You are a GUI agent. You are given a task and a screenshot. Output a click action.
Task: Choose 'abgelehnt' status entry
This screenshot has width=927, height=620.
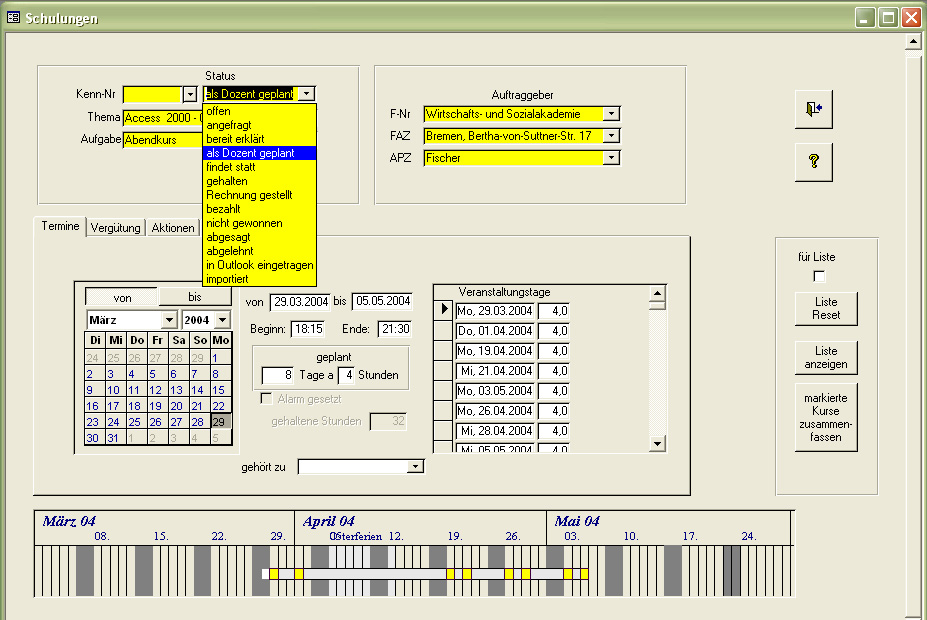[x=260, y=251]
